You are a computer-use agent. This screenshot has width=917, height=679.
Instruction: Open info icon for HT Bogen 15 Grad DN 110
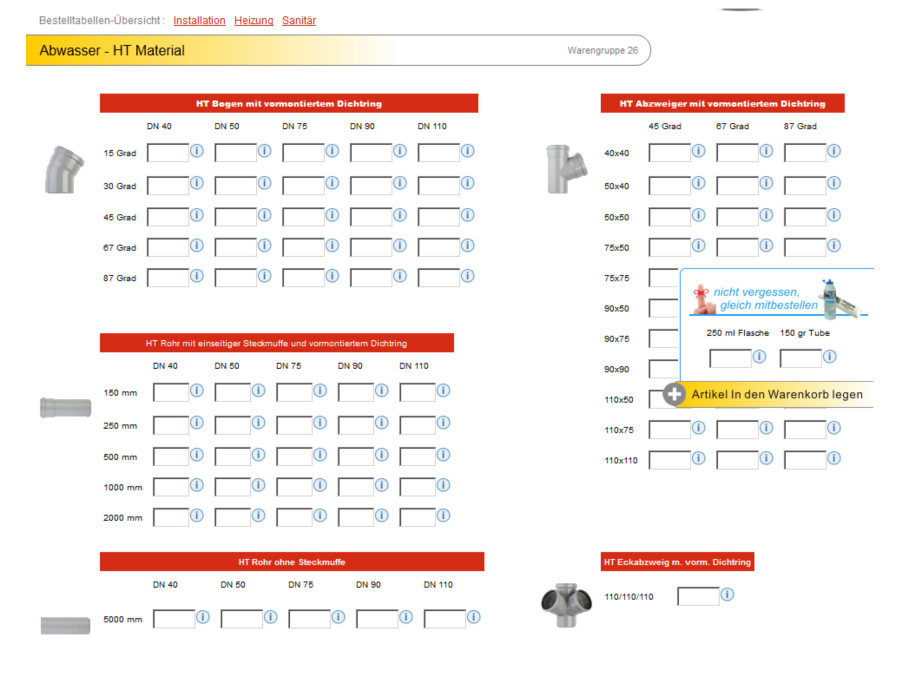(468, 151)
